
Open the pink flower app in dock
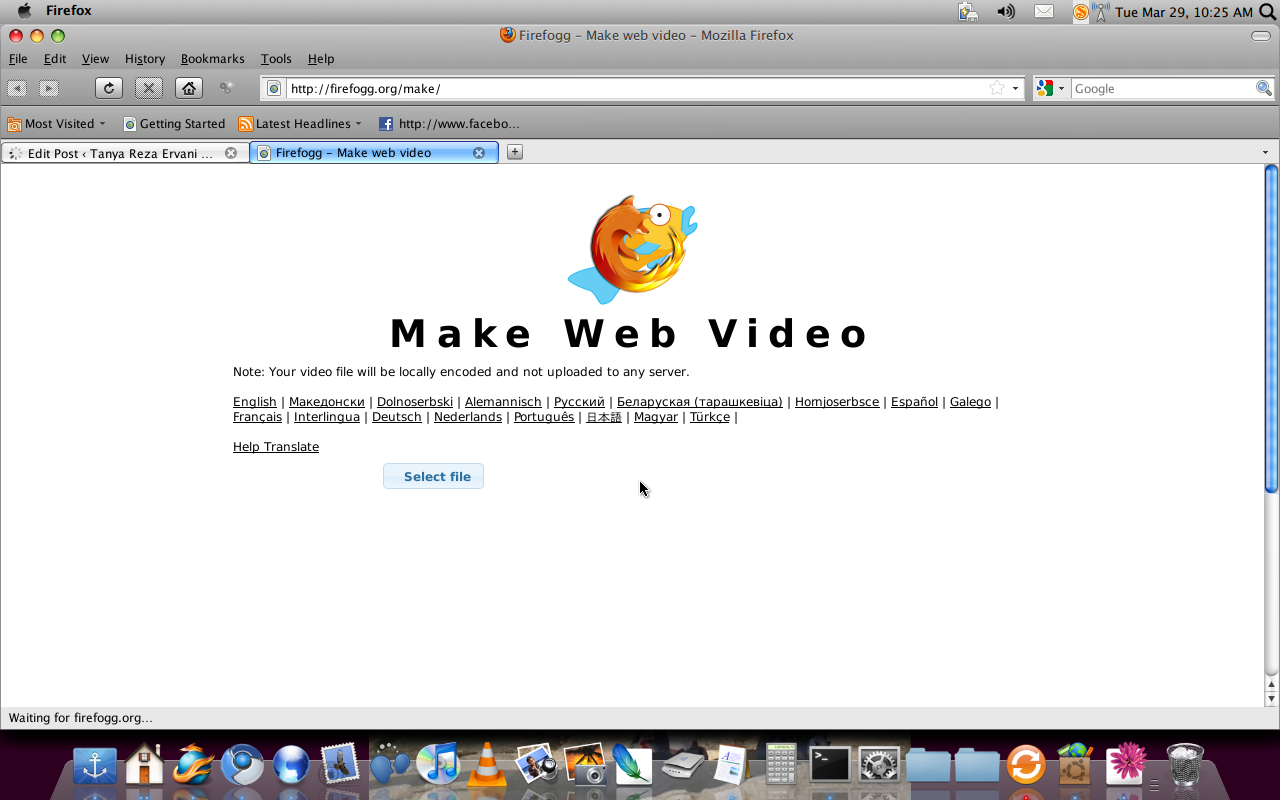[1126, 764]
